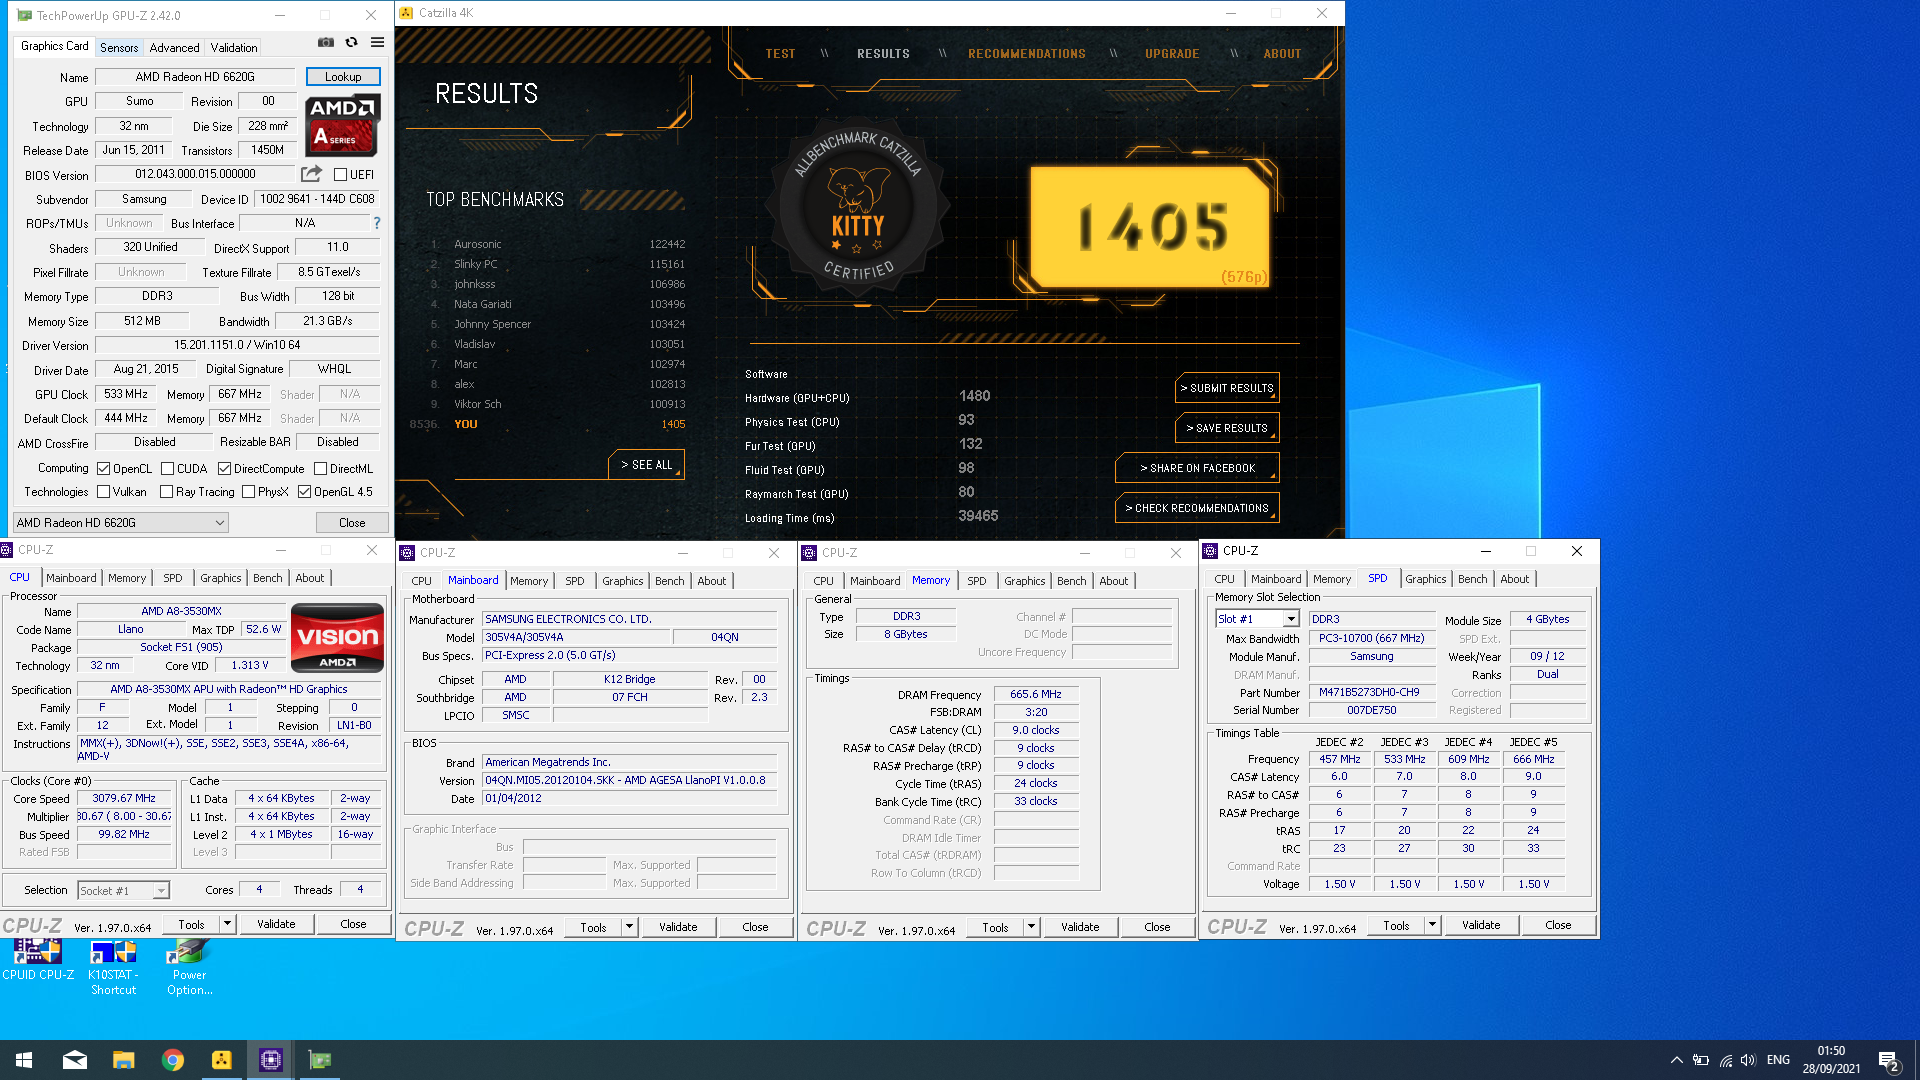Switch to Catzilla taskbar icon
Screen dimensions: 1920x1080
[221, 1060]
